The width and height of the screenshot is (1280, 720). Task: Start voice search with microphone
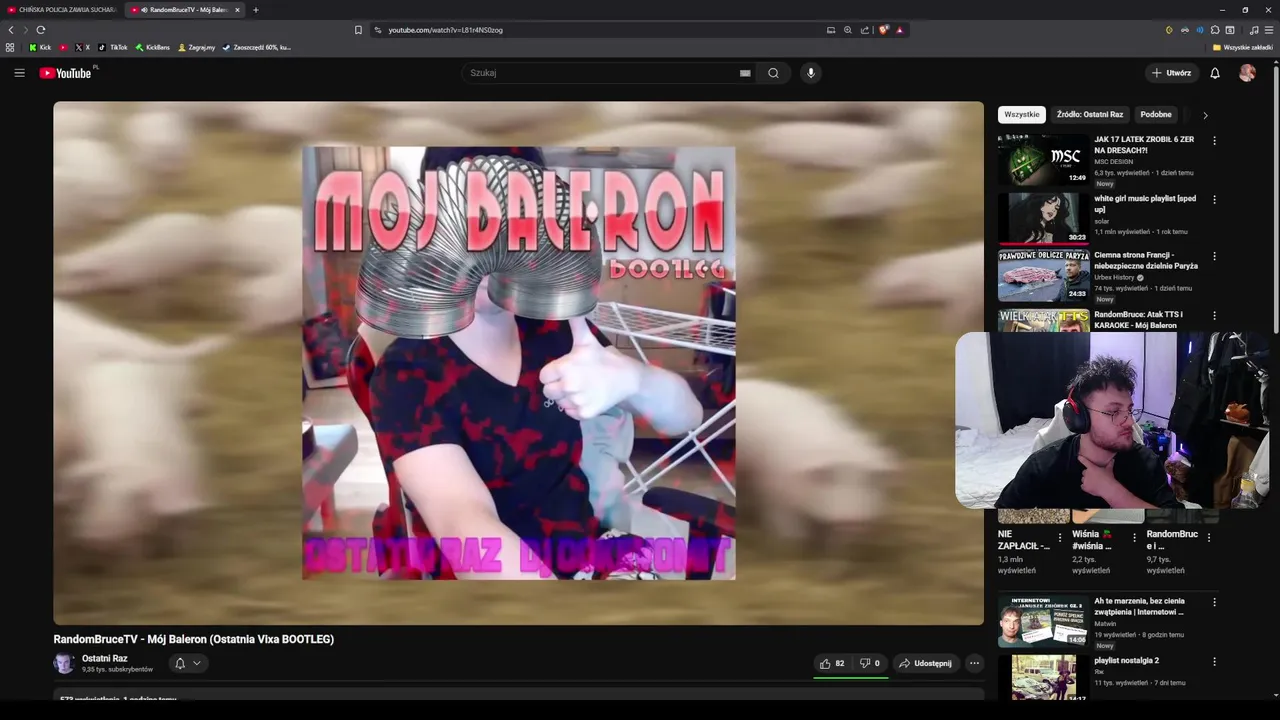[x=811, y=73]
